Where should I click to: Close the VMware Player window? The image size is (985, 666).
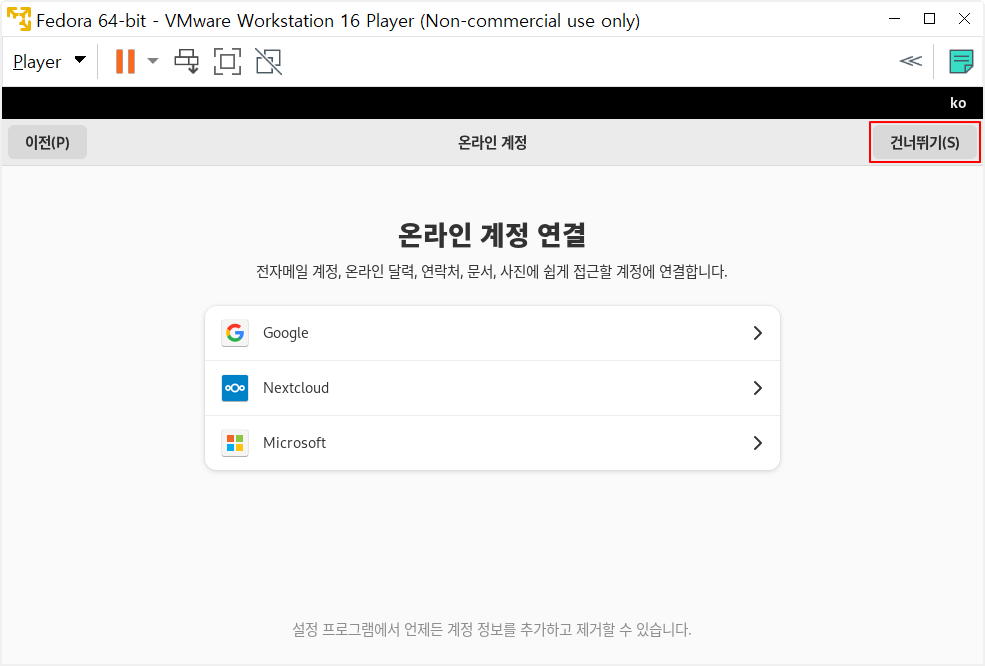(x=964, y=19)
